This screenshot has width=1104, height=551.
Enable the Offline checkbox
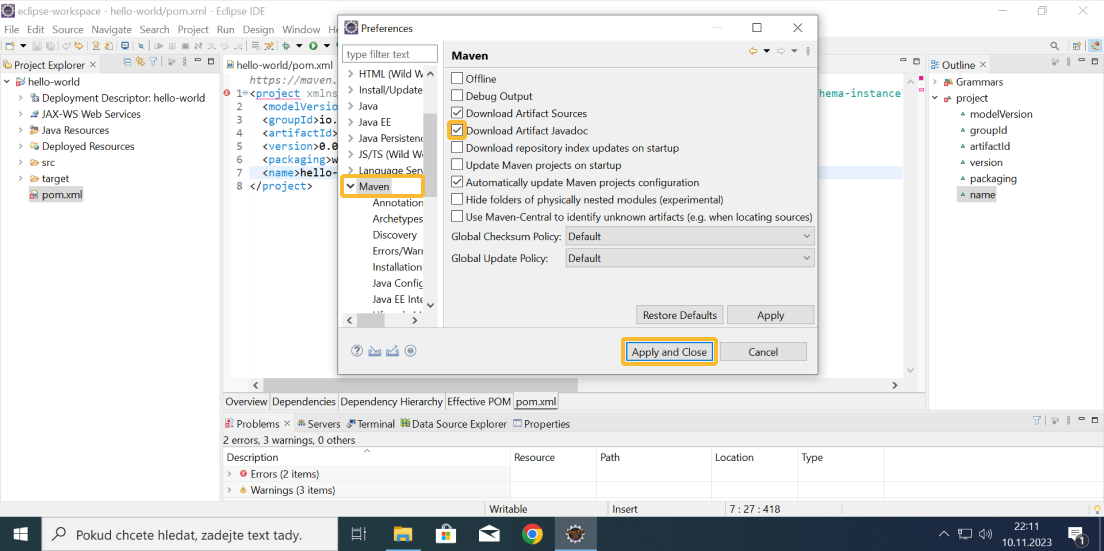pyautogui.click(x=458, y=78)
